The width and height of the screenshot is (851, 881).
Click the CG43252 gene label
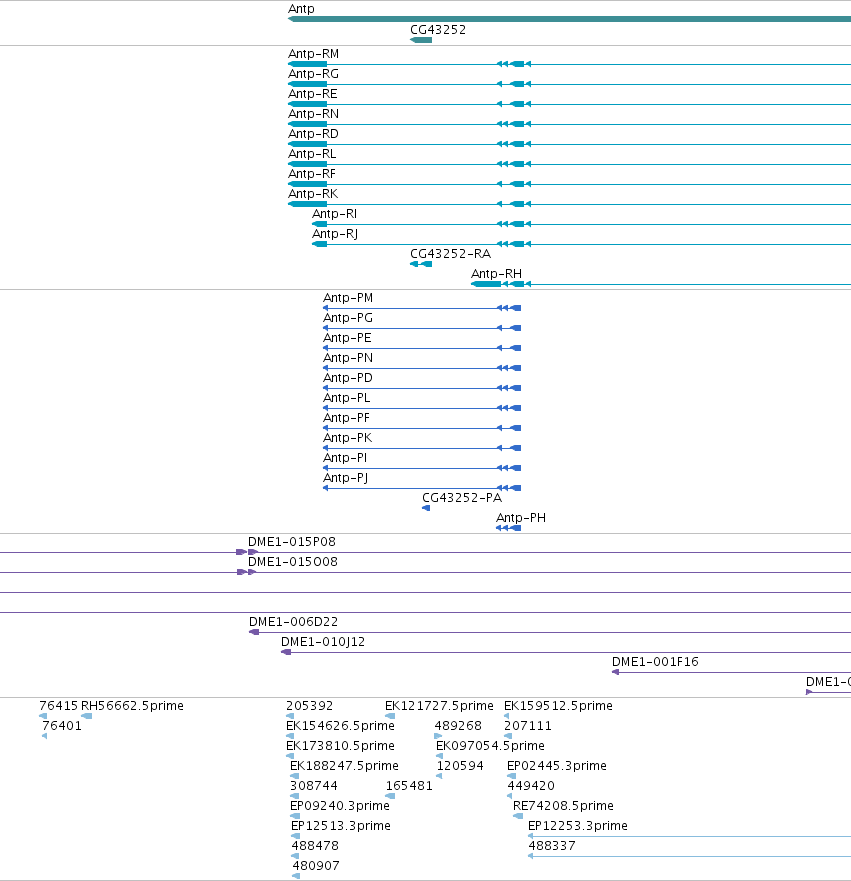pyautogui.click(x=438, y=30)
